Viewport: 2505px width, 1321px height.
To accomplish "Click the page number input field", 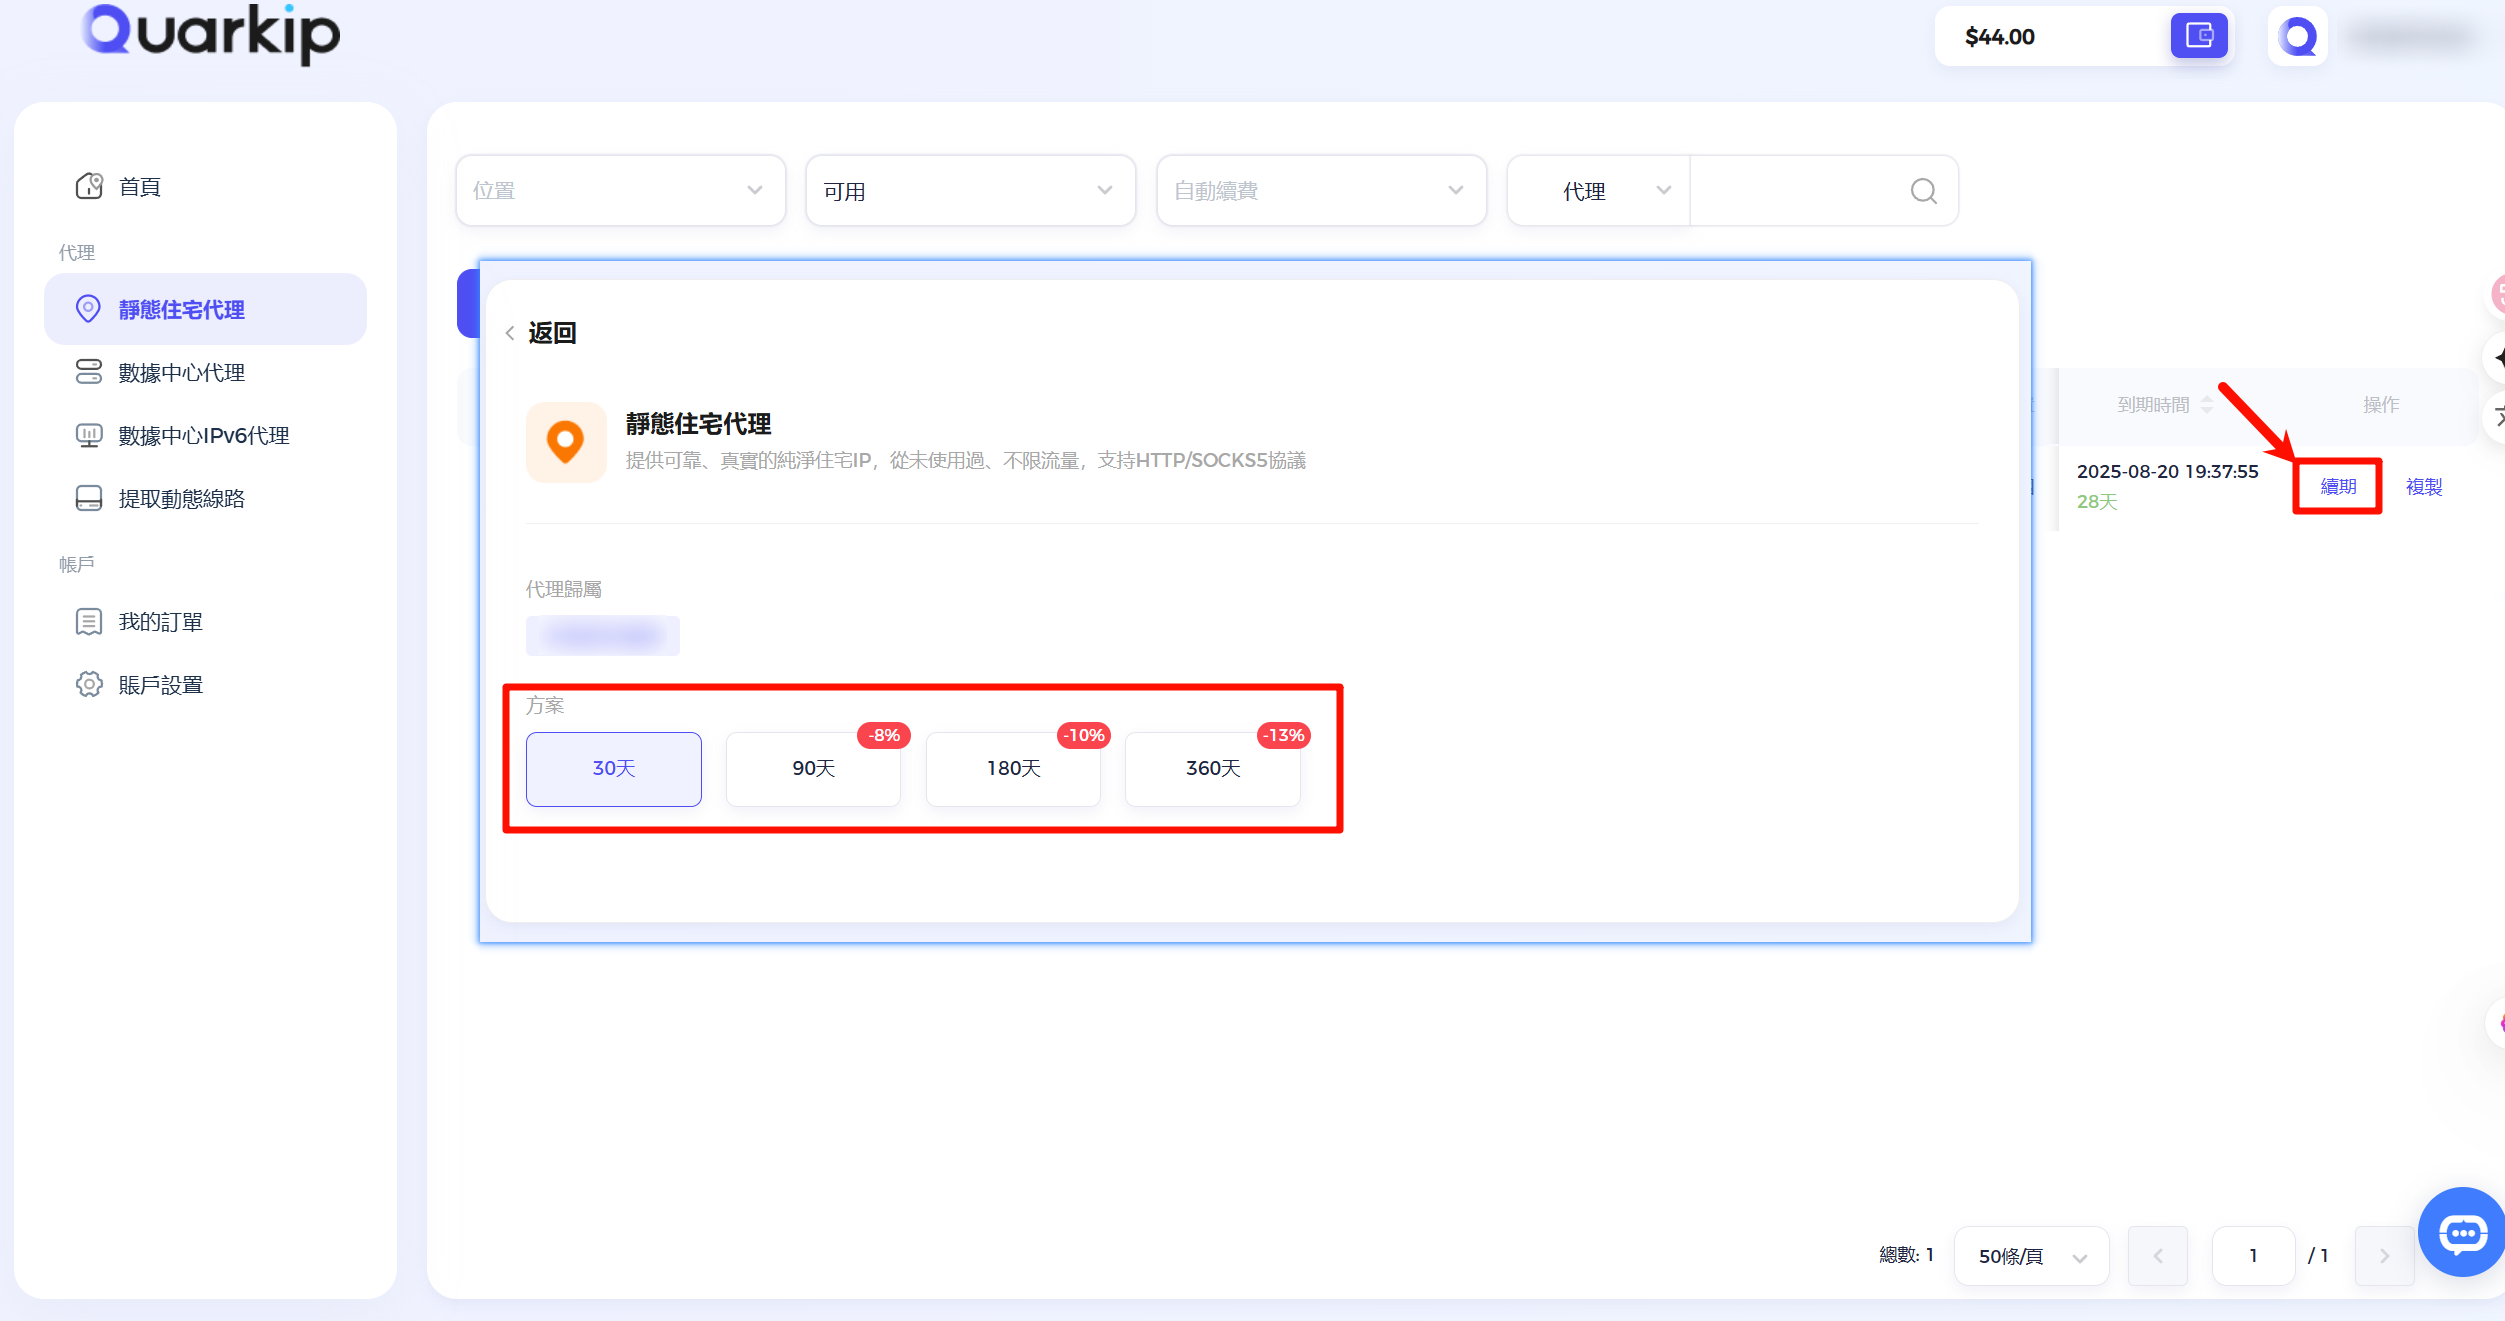I will 2253,1256.
